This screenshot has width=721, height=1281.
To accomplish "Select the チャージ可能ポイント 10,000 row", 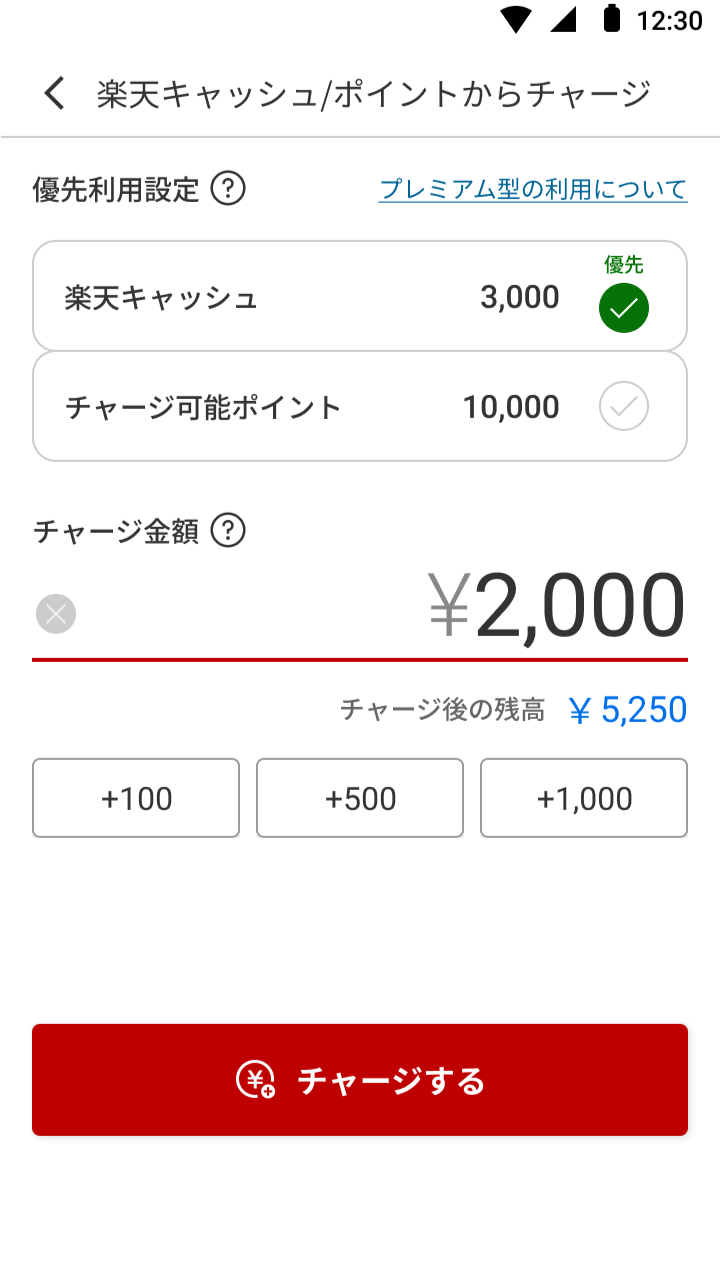I will 300,407.
